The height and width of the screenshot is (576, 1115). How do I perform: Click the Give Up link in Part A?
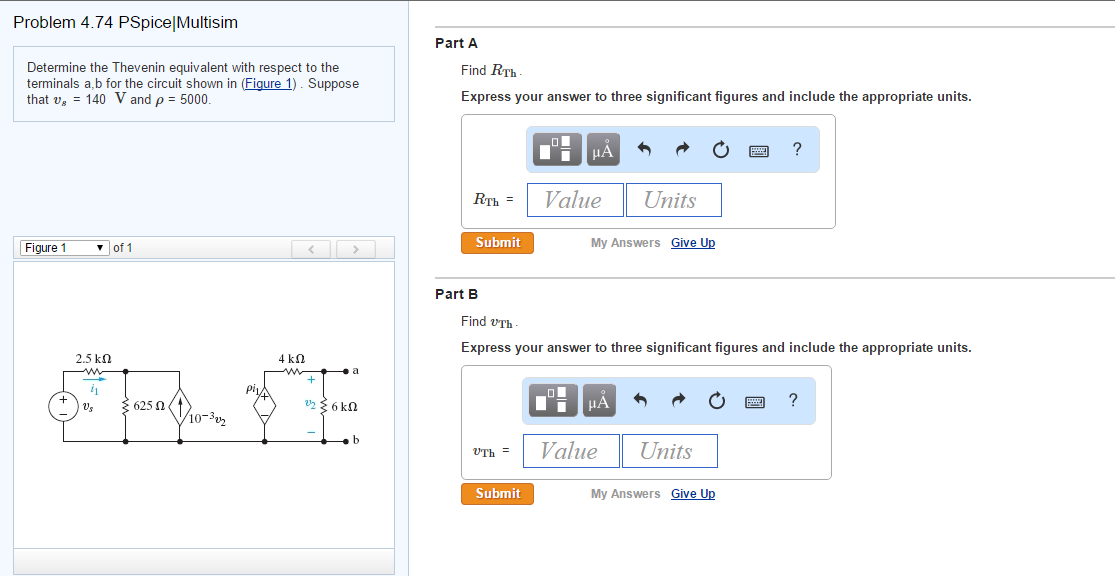click(x=693, y=242)
